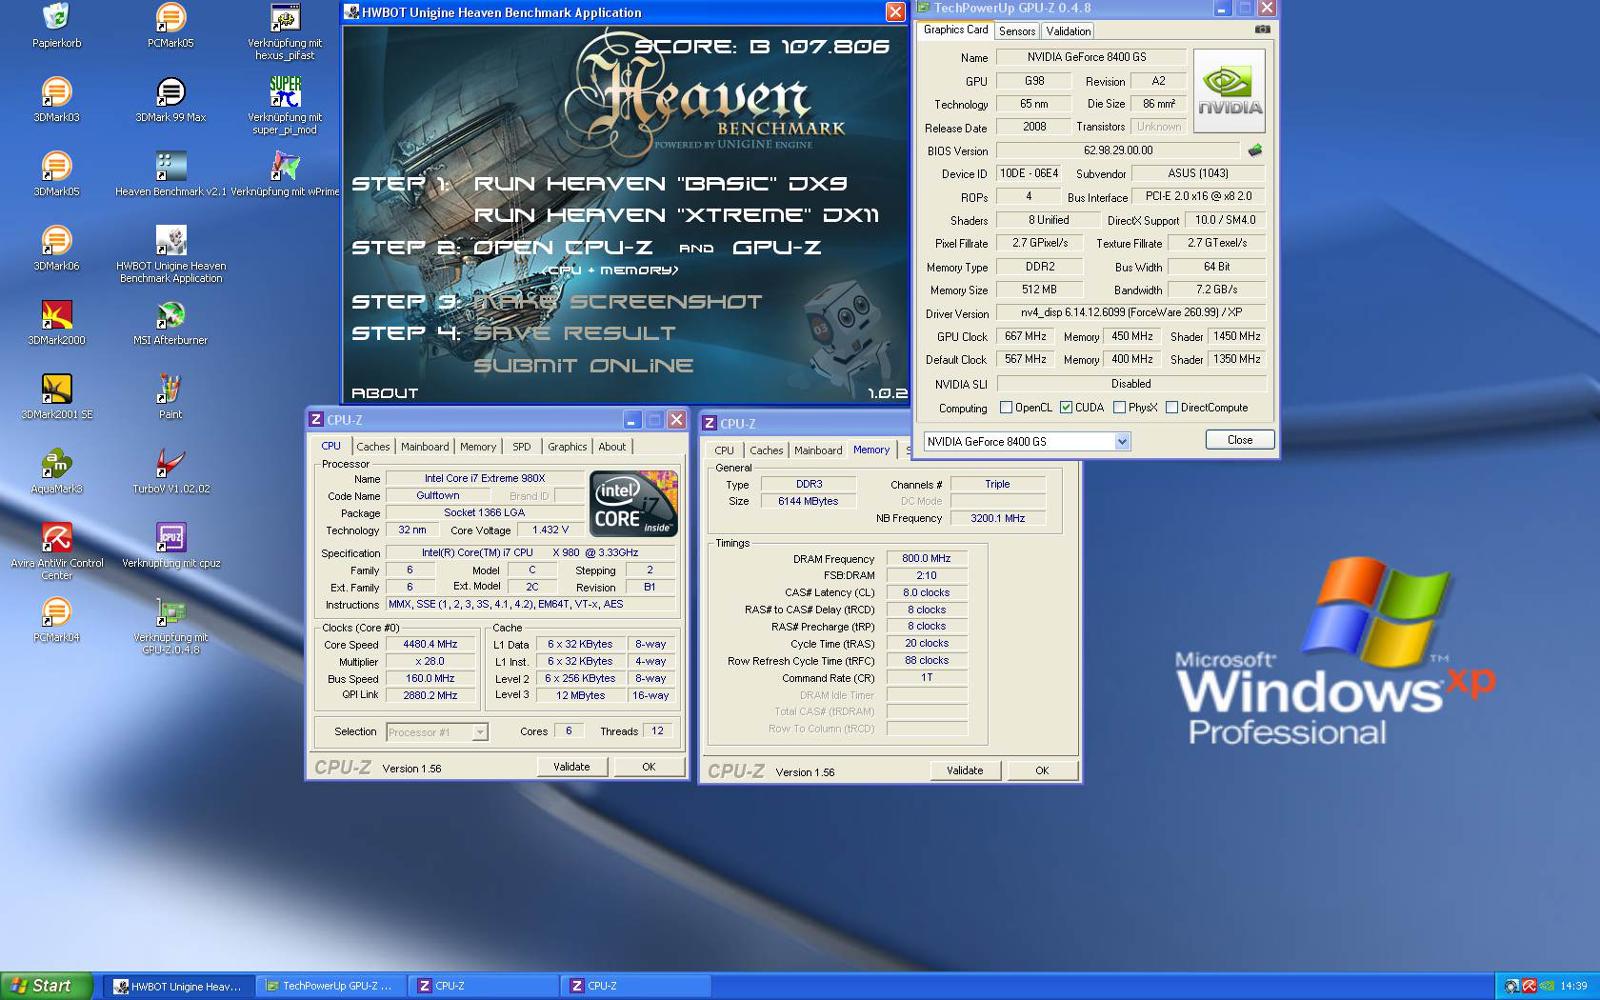Viewport: 1600px width, 1000px height.
Task: Click About in Heaven benchmark app
Action: pyautogui.click(x=385, y=393)
